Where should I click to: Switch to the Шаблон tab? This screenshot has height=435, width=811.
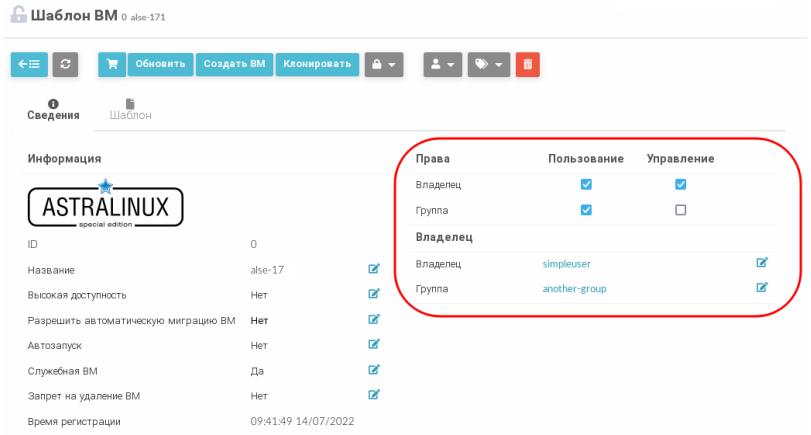(130, 110)
